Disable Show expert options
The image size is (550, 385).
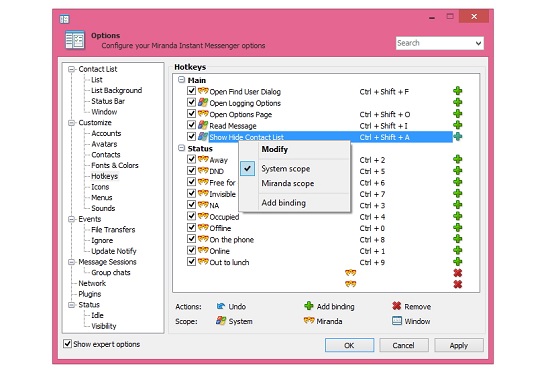click(67, 344)
